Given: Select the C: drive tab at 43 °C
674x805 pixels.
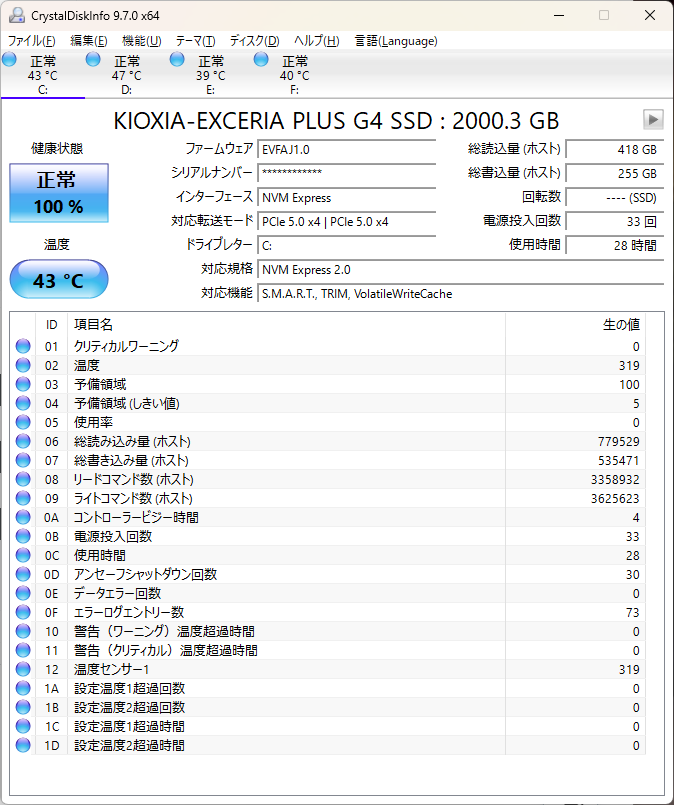Looking at the screenshot, I should tap(43, 74).
